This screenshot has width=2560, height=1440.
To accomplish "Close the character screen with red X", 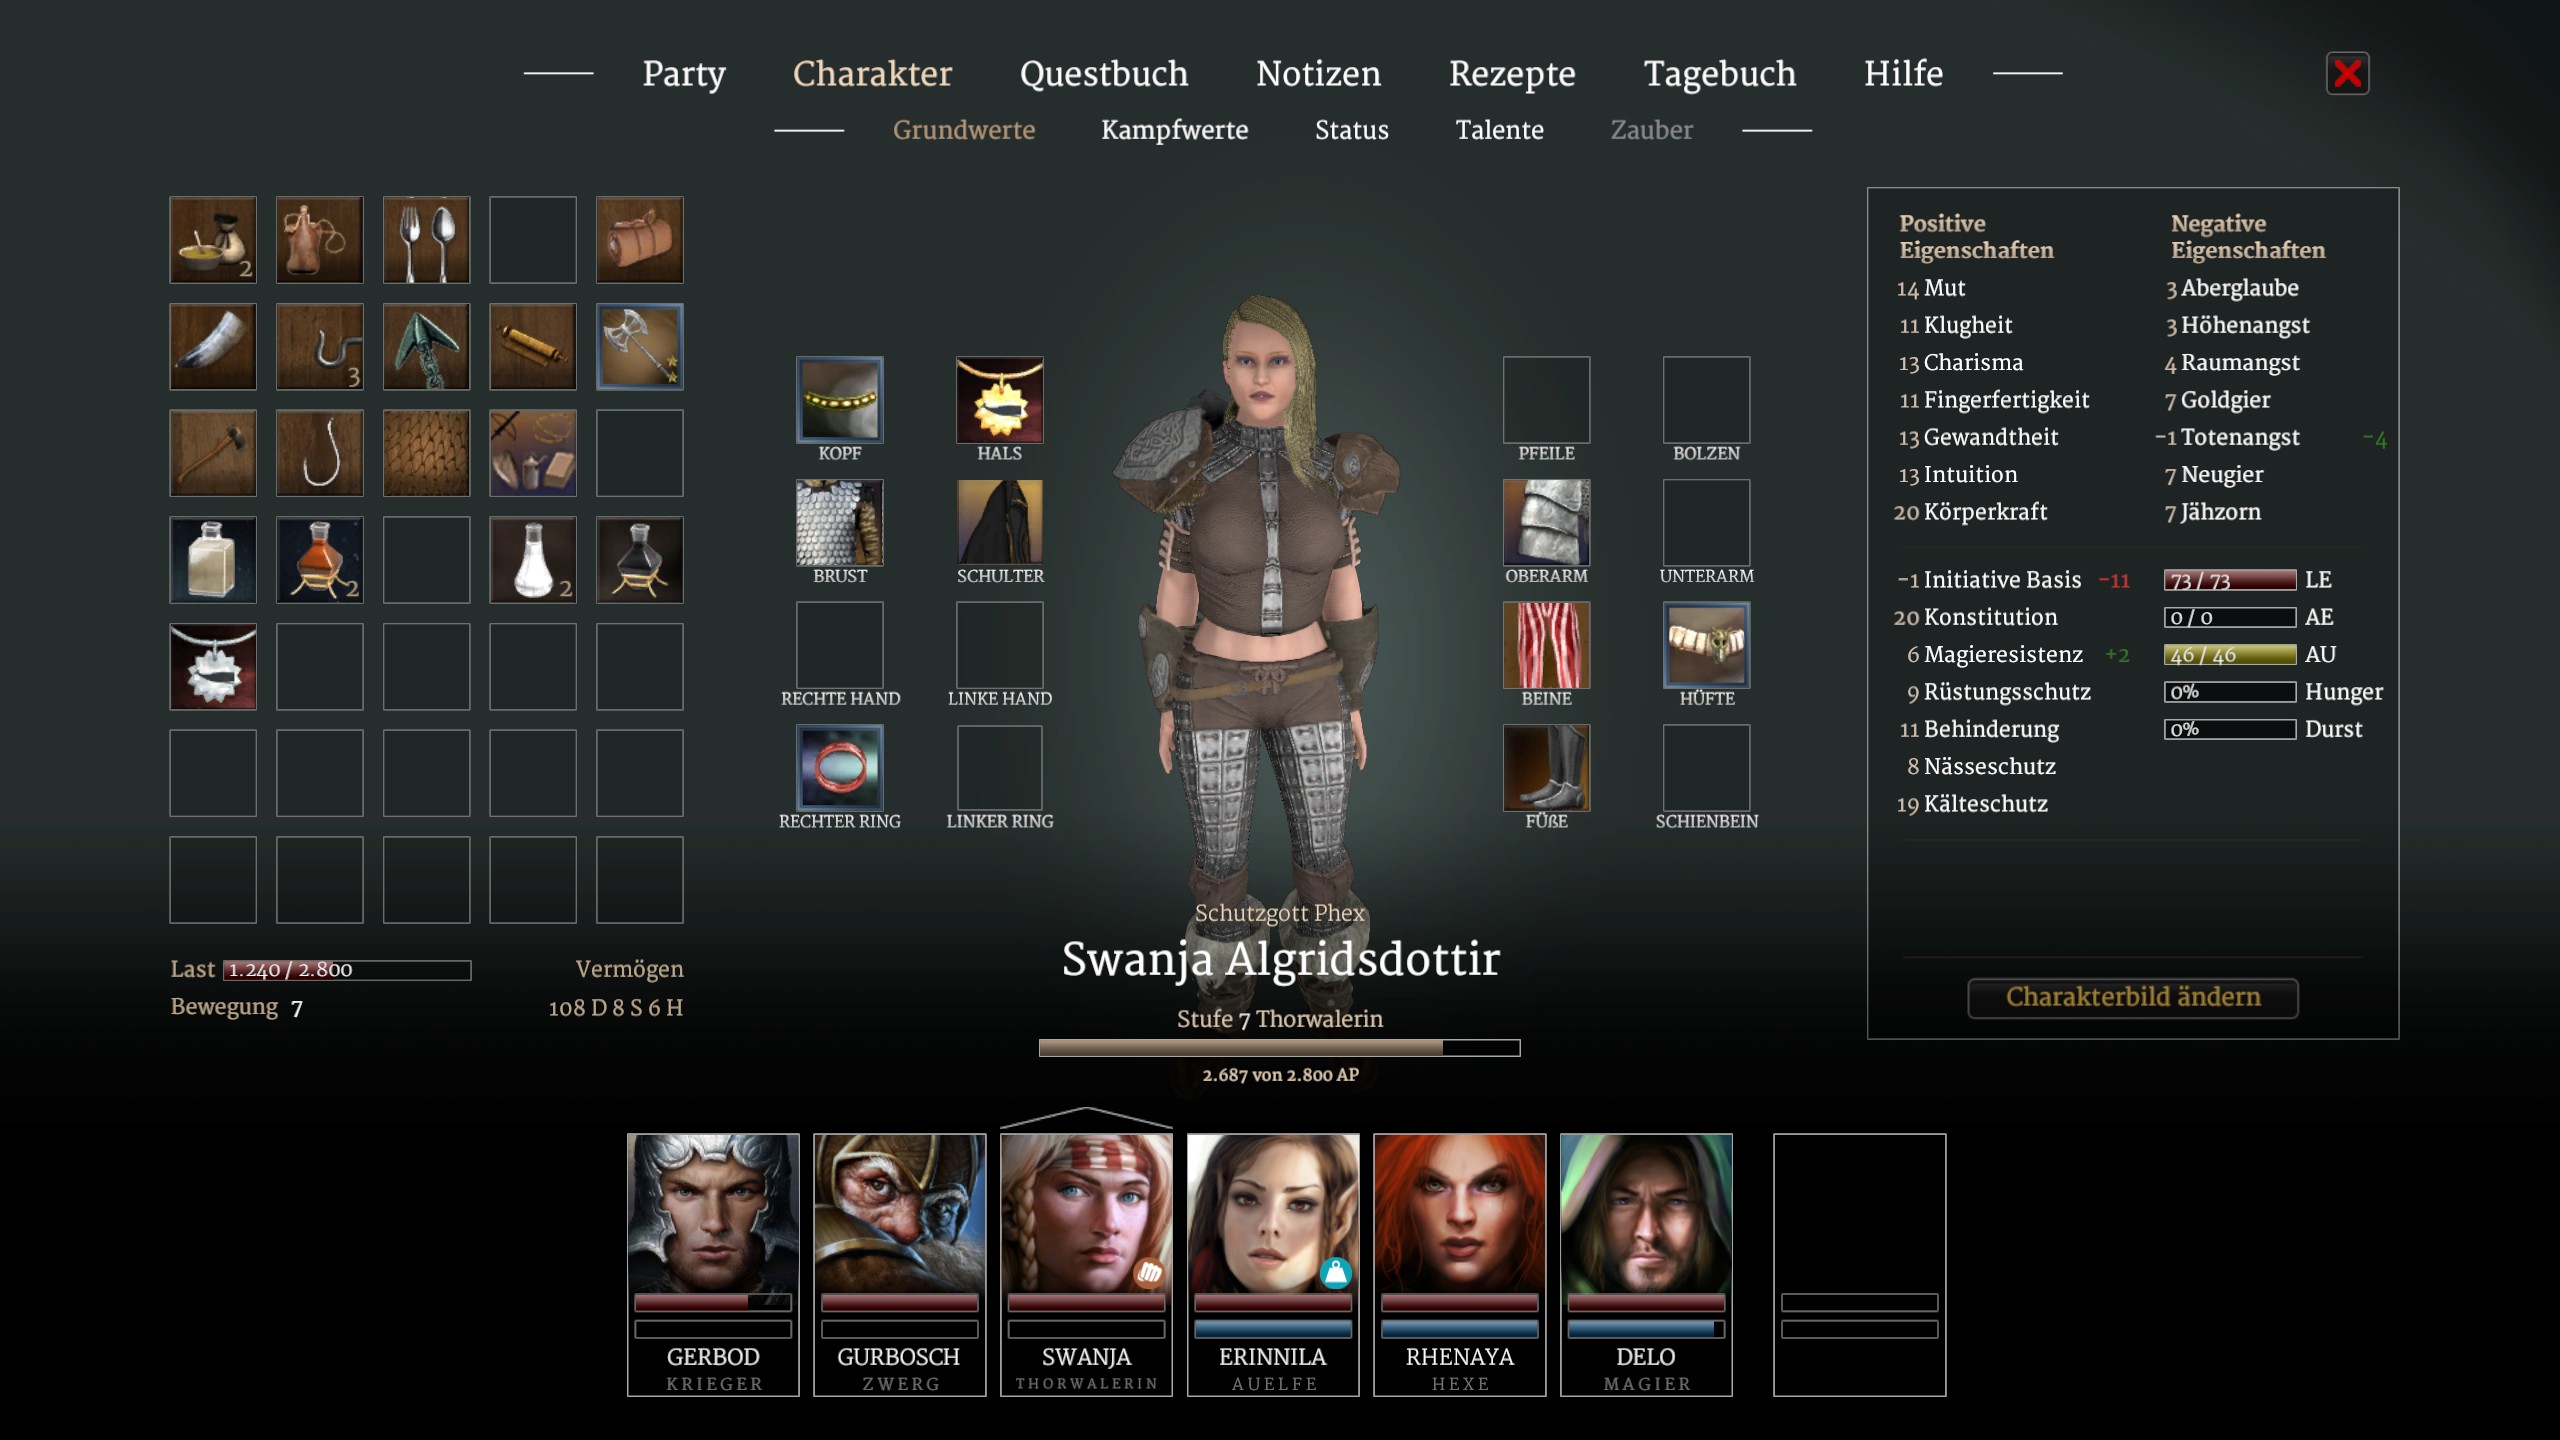I will point(2348,74).
